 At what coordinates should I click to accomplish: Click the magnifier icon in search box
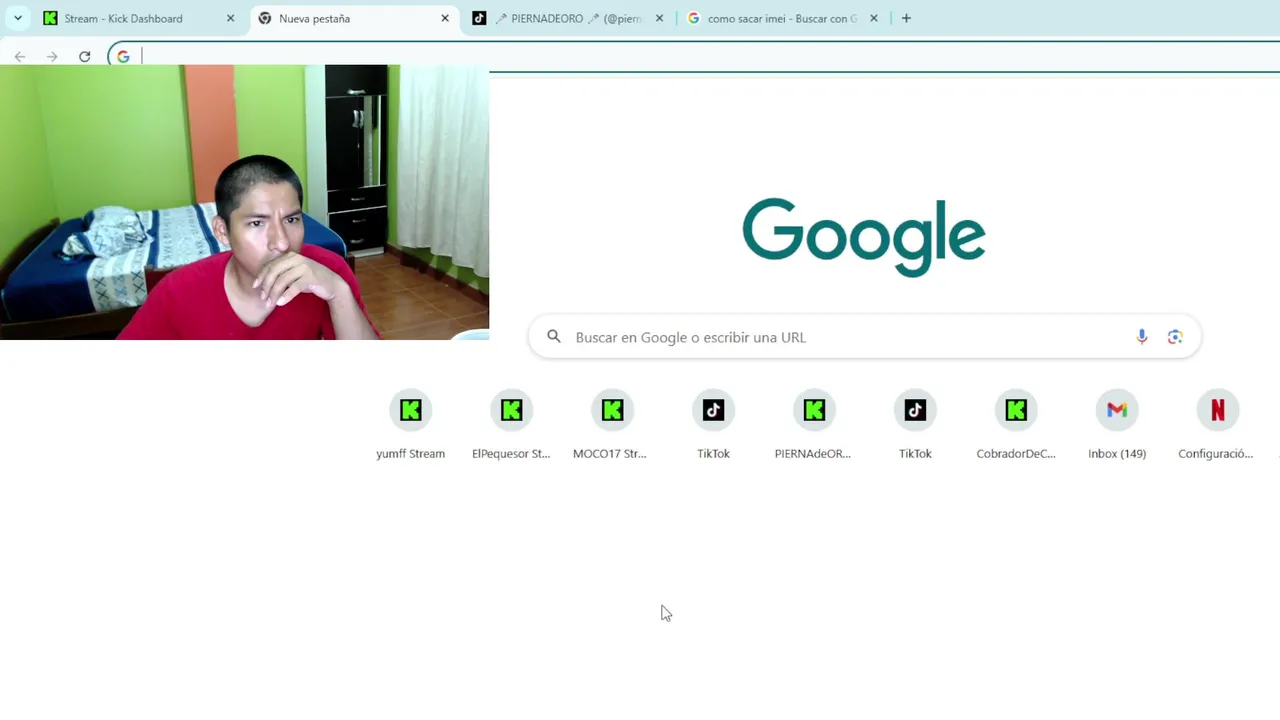554,337
